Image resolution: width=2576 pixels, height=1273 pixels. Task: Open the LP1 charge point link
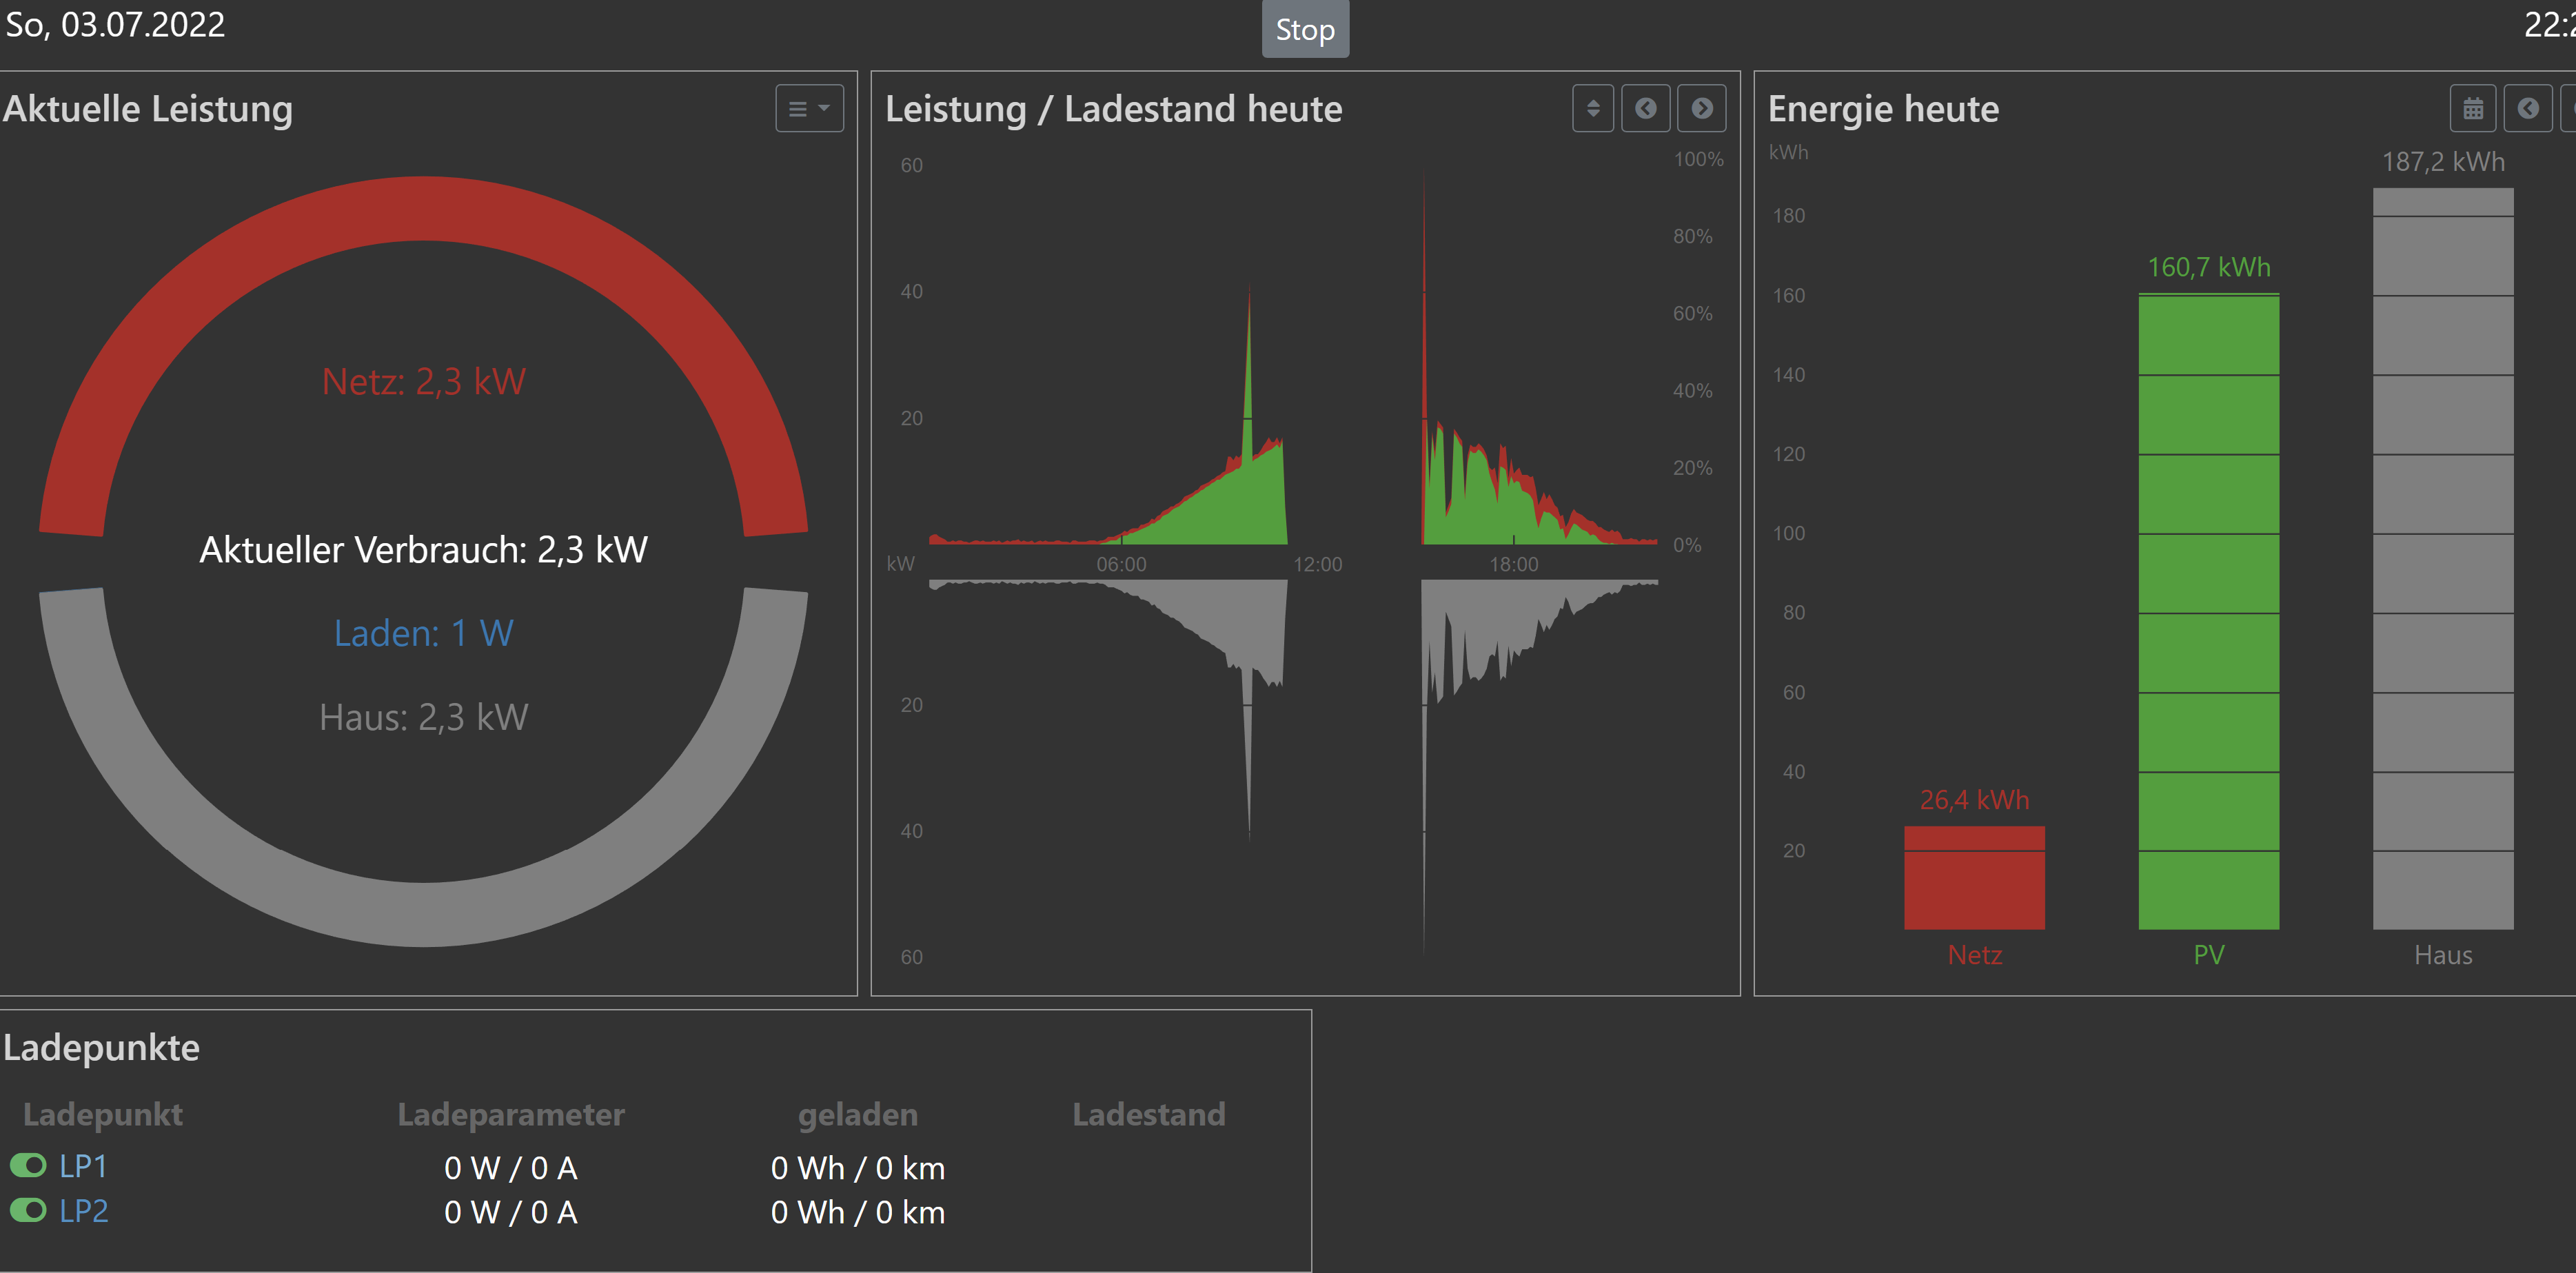pos(83,1166)
